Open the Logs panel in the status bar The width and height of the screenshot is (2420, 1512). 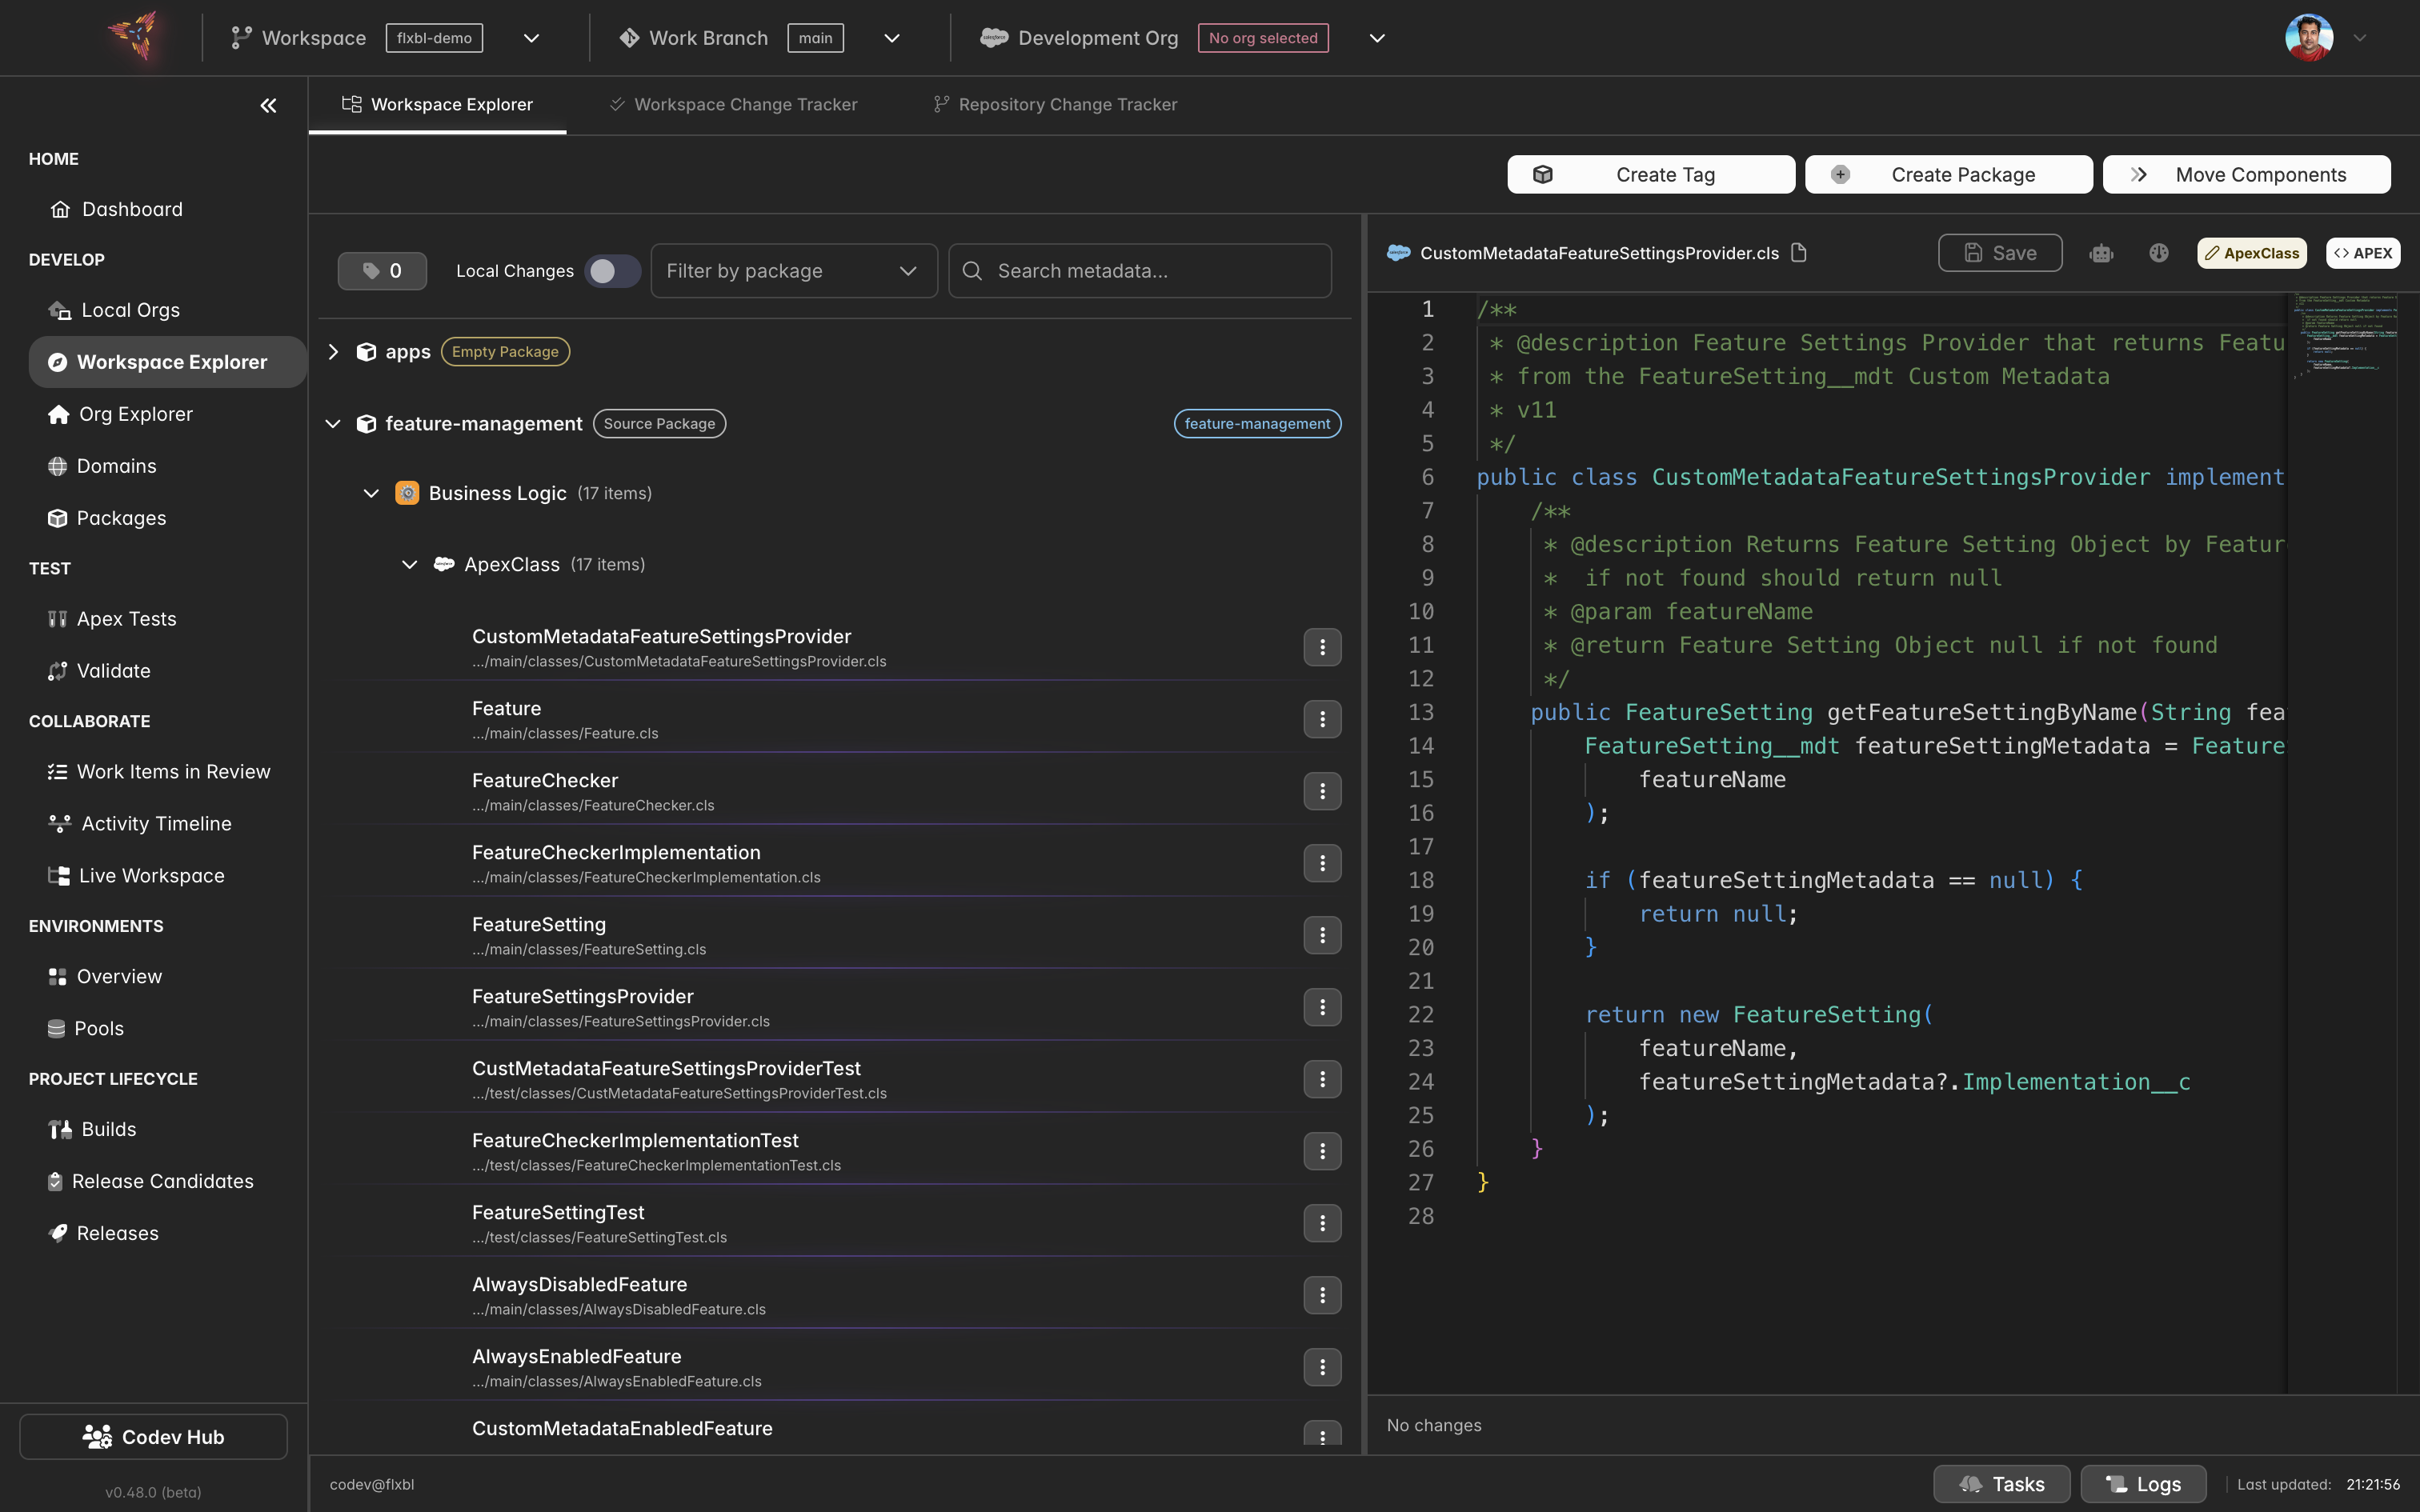[x=2143, y=1484]
